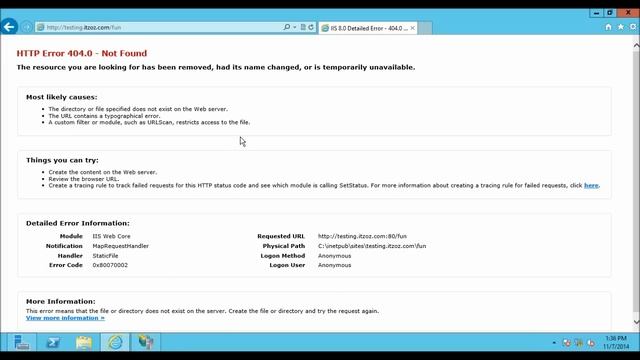
Task: Open File Explorer from the taskbar
Action: (84, 342)
